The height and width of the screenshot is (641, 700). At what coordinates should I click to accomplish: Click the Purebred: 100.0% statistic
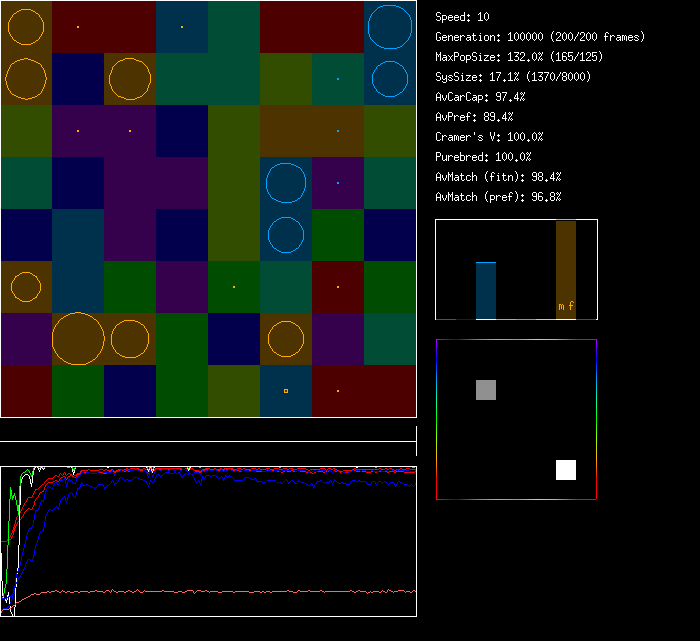tap(483, 157)
